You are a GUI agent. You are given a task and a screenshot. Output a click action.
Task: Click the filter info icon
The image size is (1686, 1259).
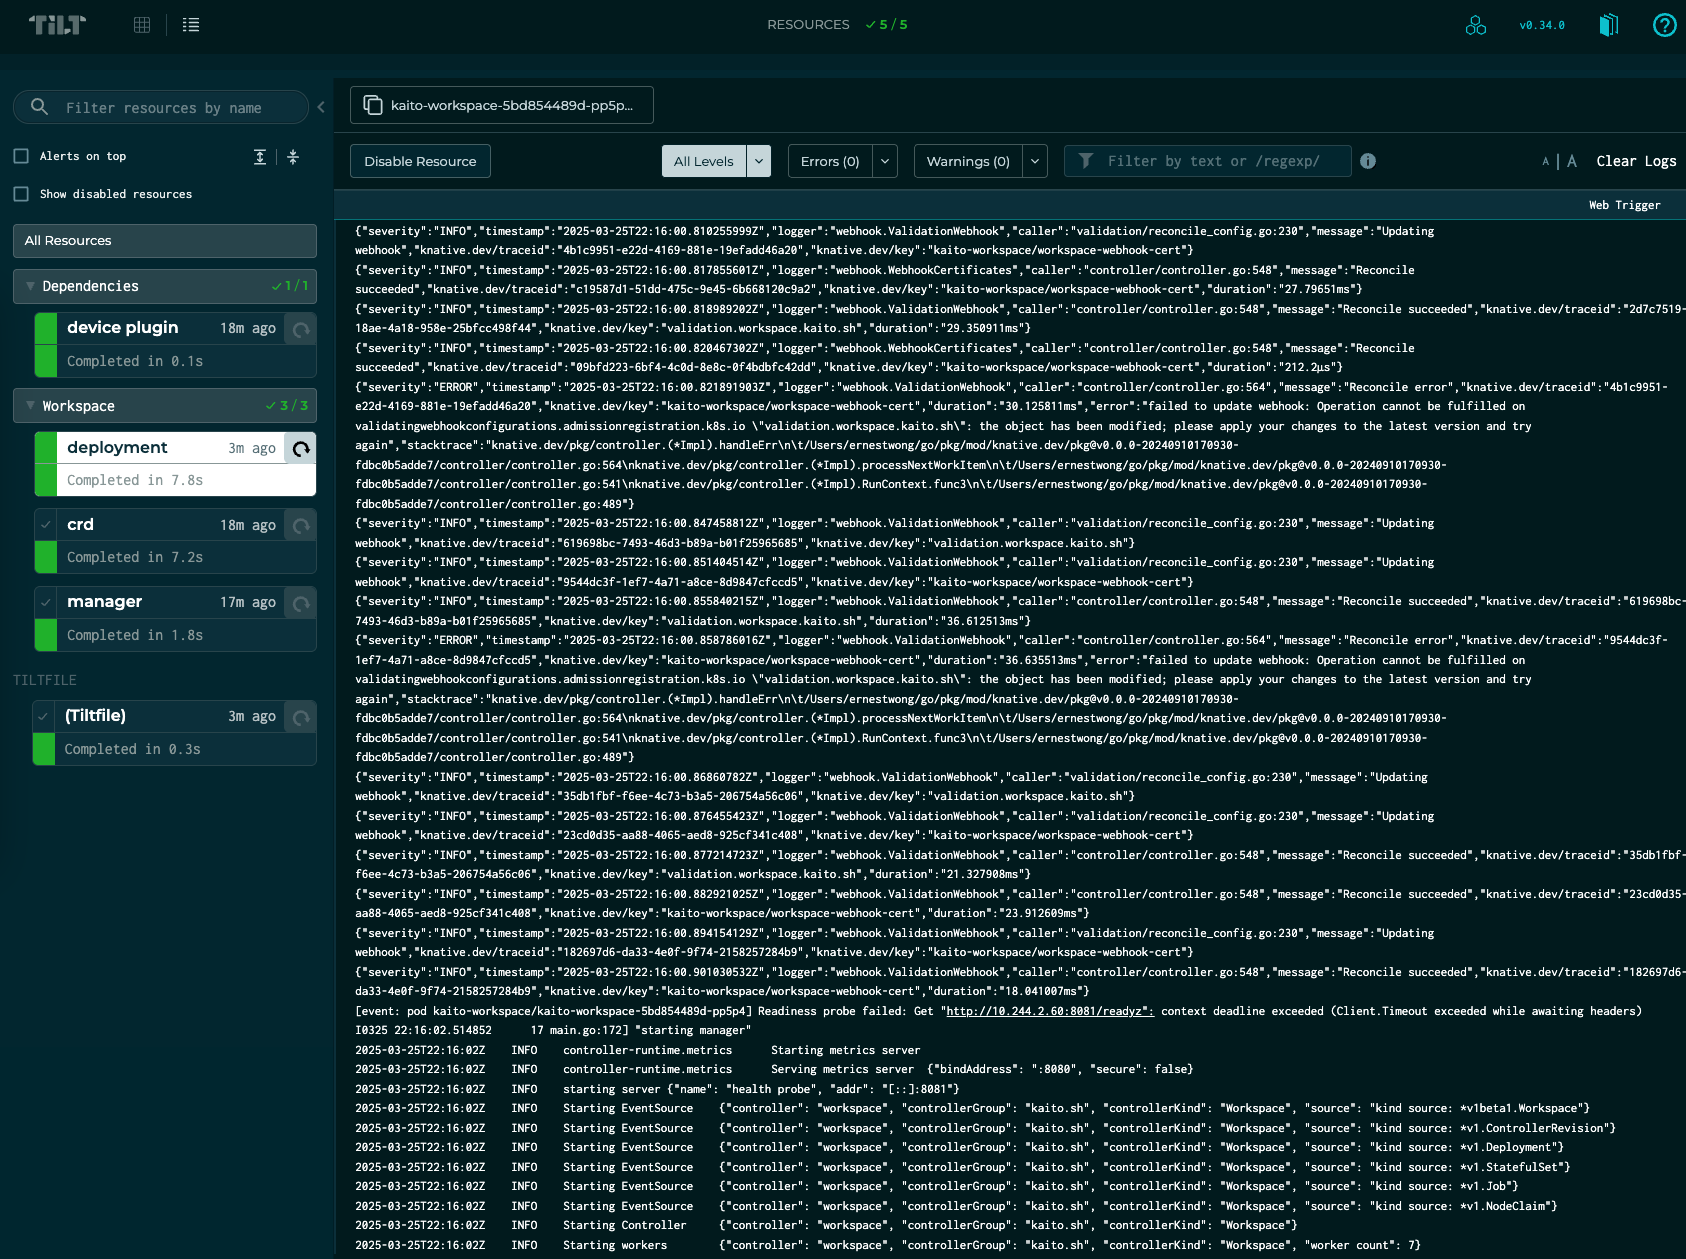pyautogui.click(x=1368, y=161)
